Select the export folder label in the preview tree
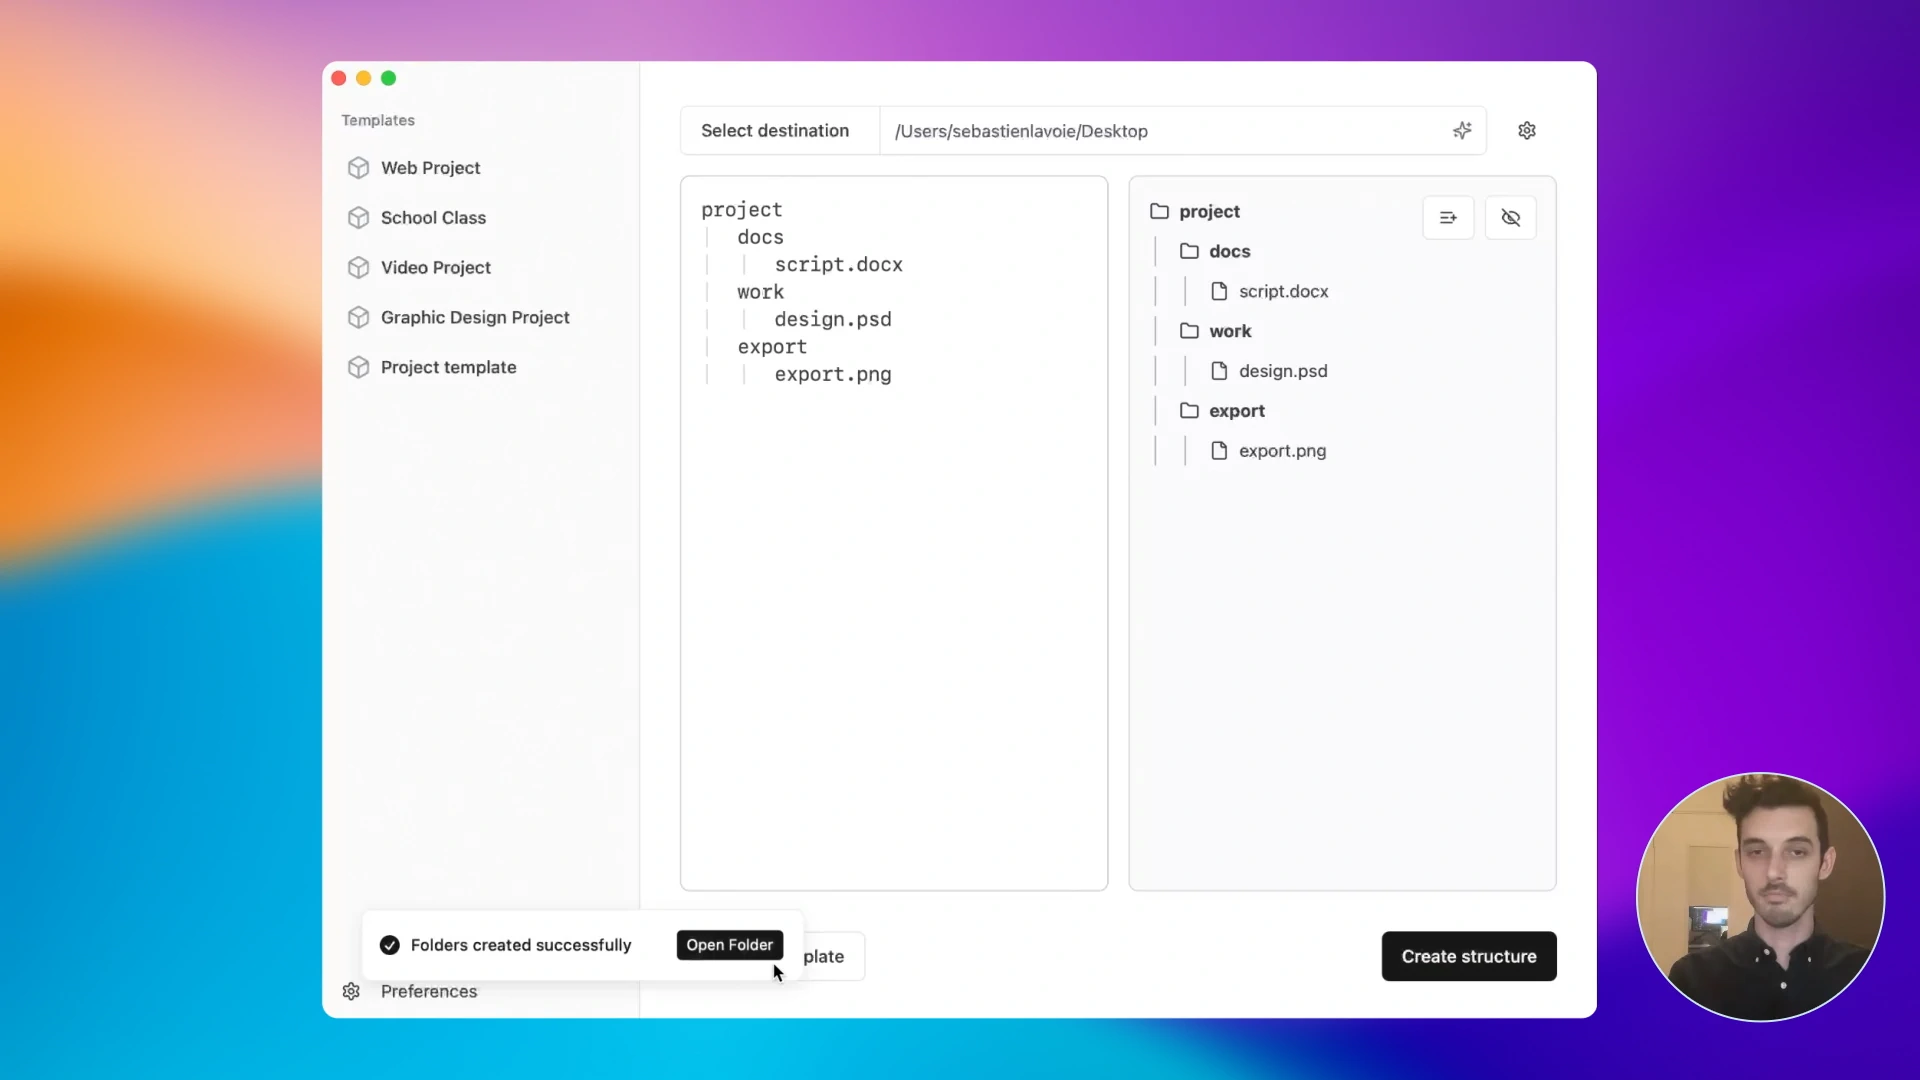The height and width of the screenshot is (1080, 1920). point(1237,412)
